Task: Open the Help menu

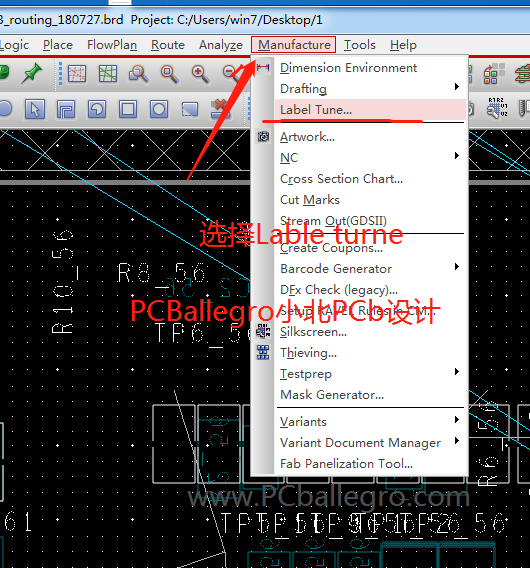Action: (403, 45)
